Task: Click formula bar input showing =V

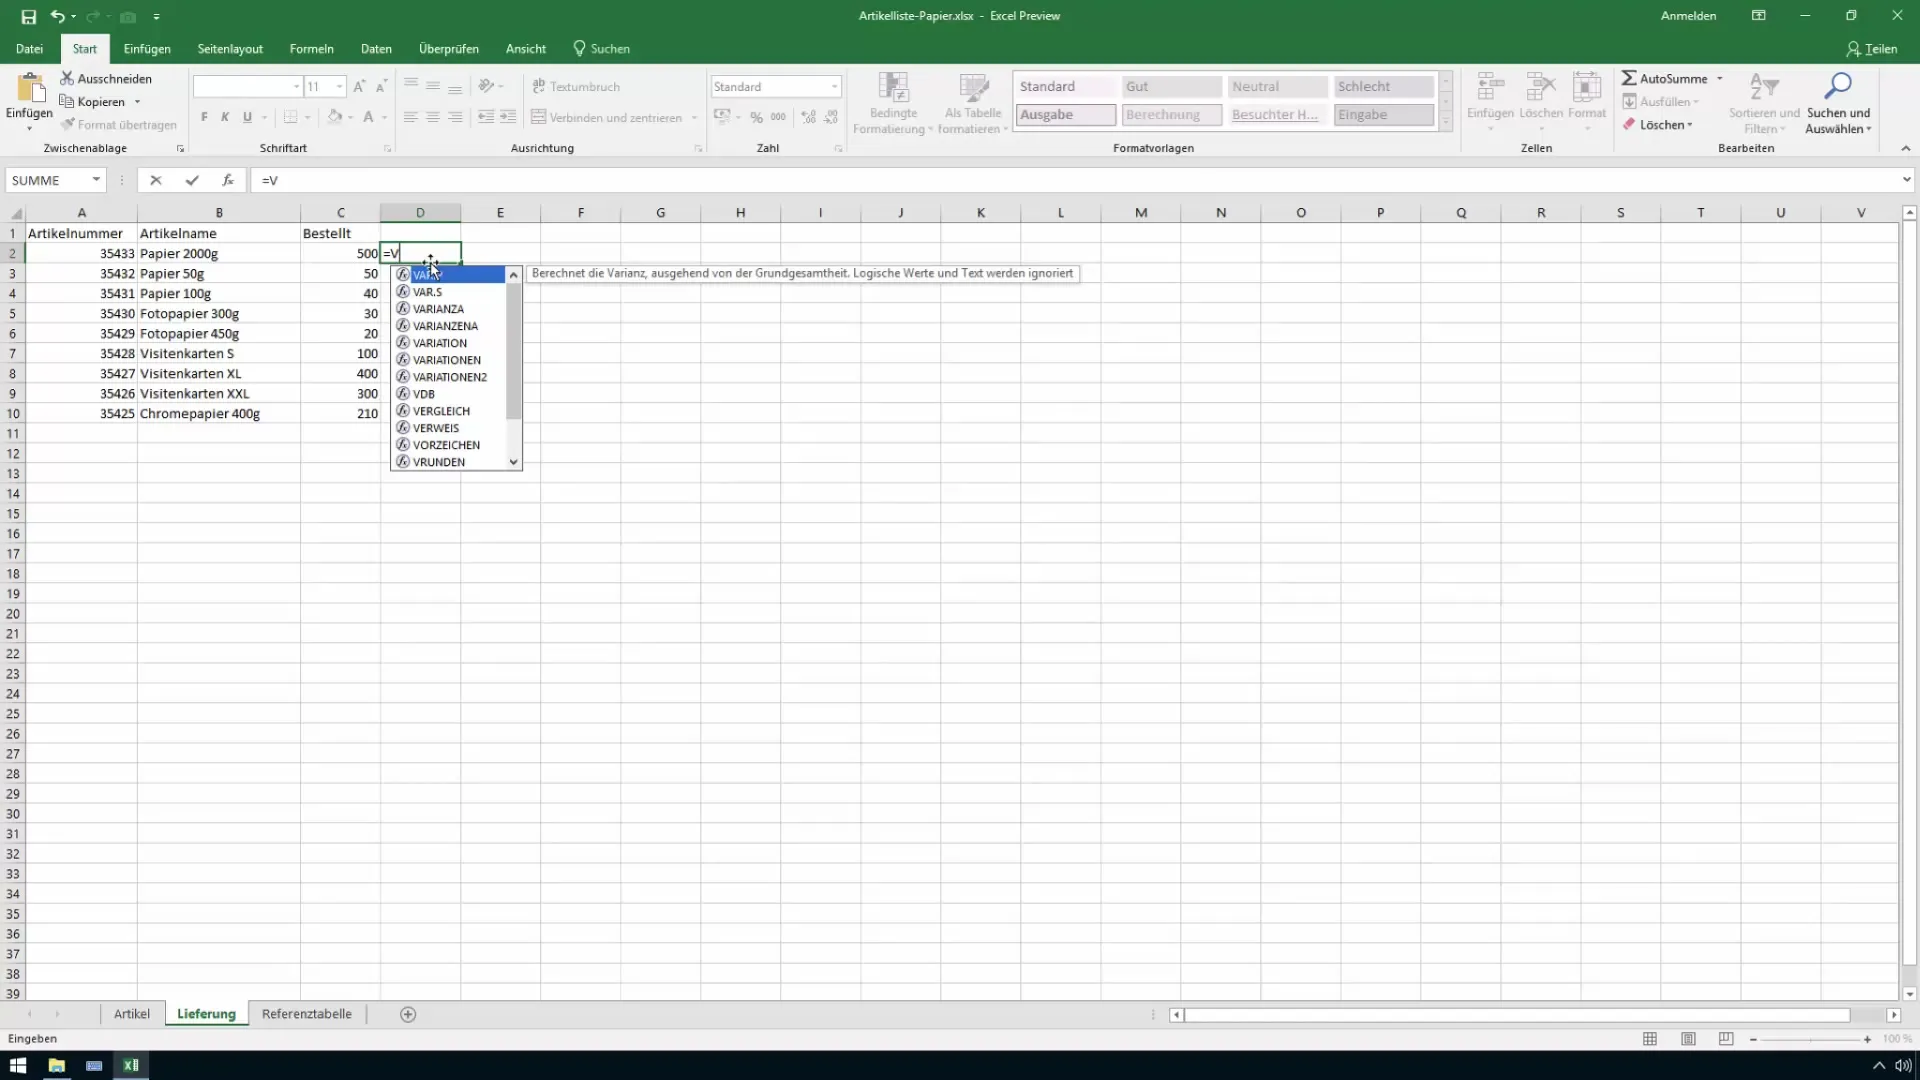Action: [1075, 180]
